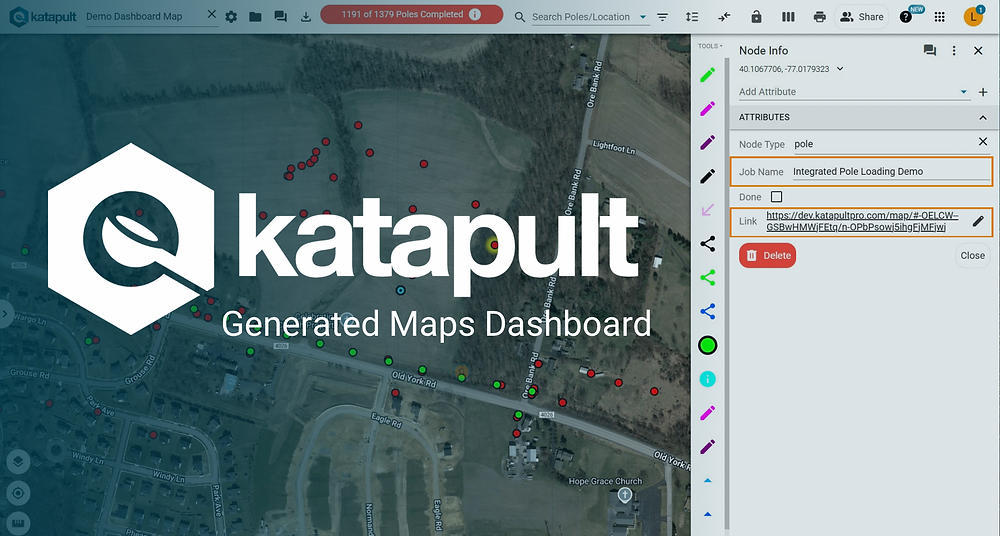Open map settings gear icon

click(x=231, y=17)
